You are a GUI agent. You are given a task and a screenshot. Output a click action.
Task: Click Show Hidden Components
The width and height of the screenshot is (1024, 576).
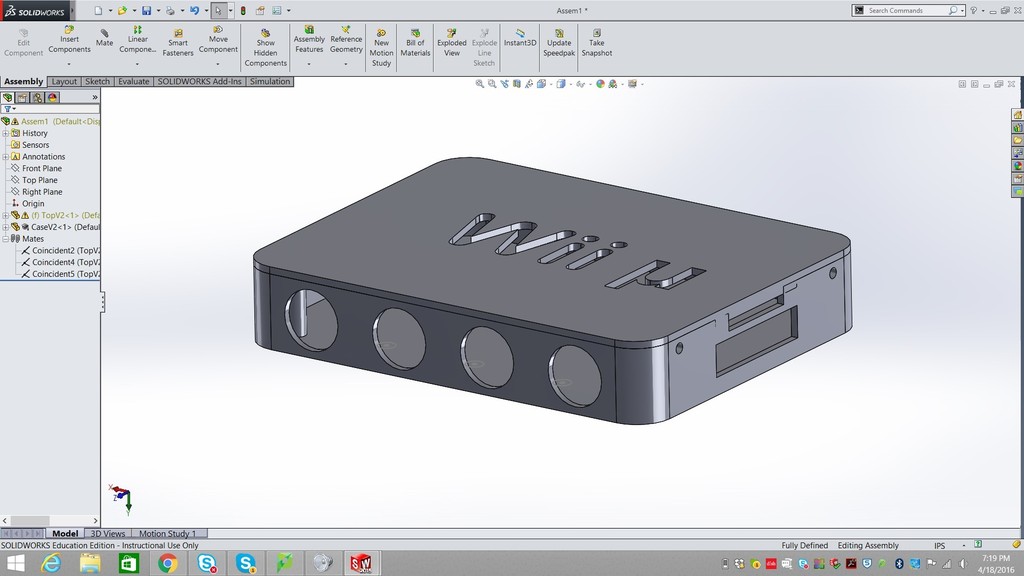pos(265,48)
